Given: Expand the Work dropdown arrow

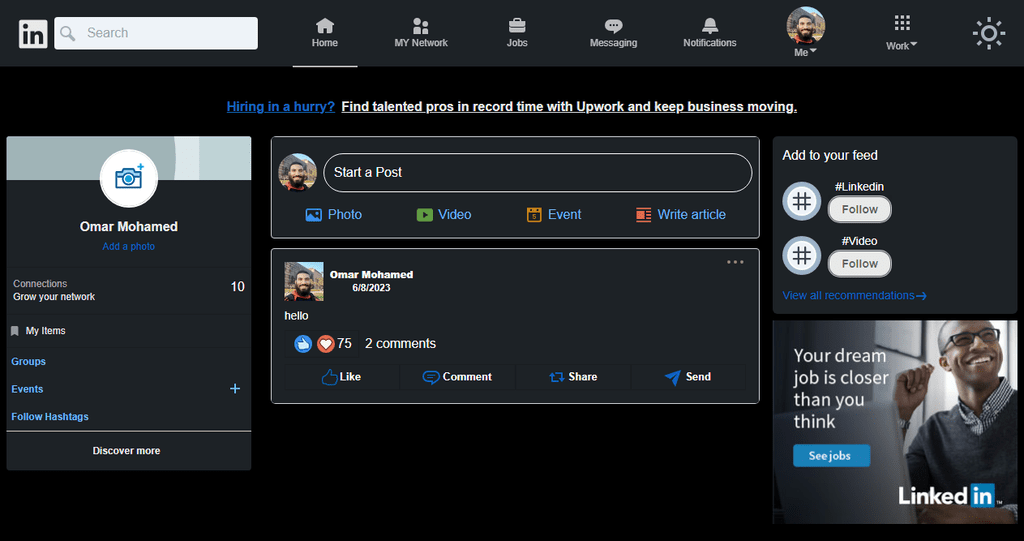Looking at the screenshot, I should (x=914, y=44).
